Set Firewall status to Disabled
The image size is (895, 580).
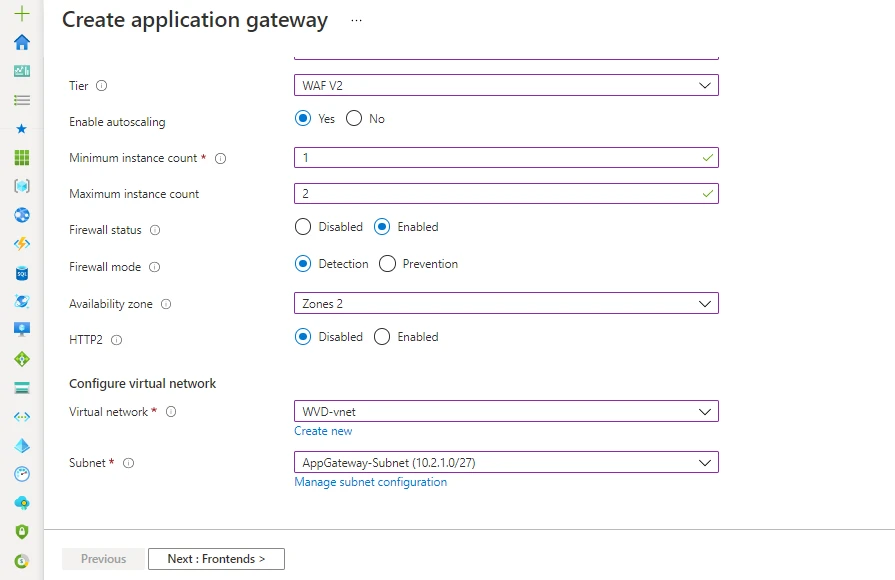(x=304, y=227)
